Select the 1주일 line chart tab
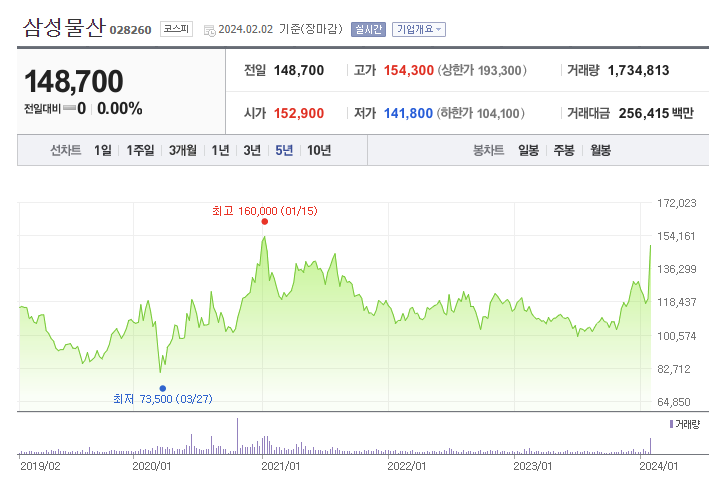The width and height of the screenshot is (709, 483). click(140, 150)
